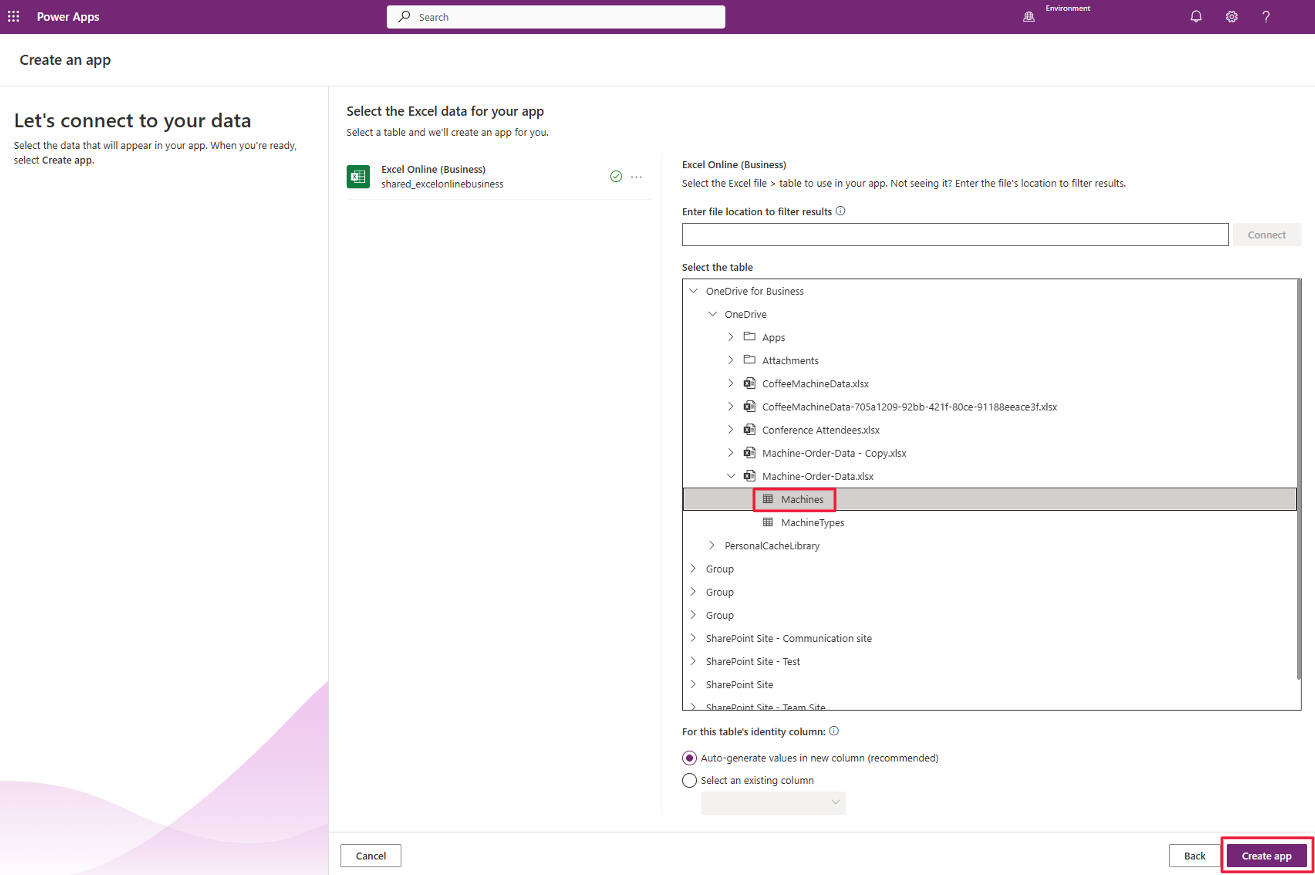Click the Machine-Order-Data.xlsx file icon
The height and width of the screenshot is (875, 1315).
[749, 476]
